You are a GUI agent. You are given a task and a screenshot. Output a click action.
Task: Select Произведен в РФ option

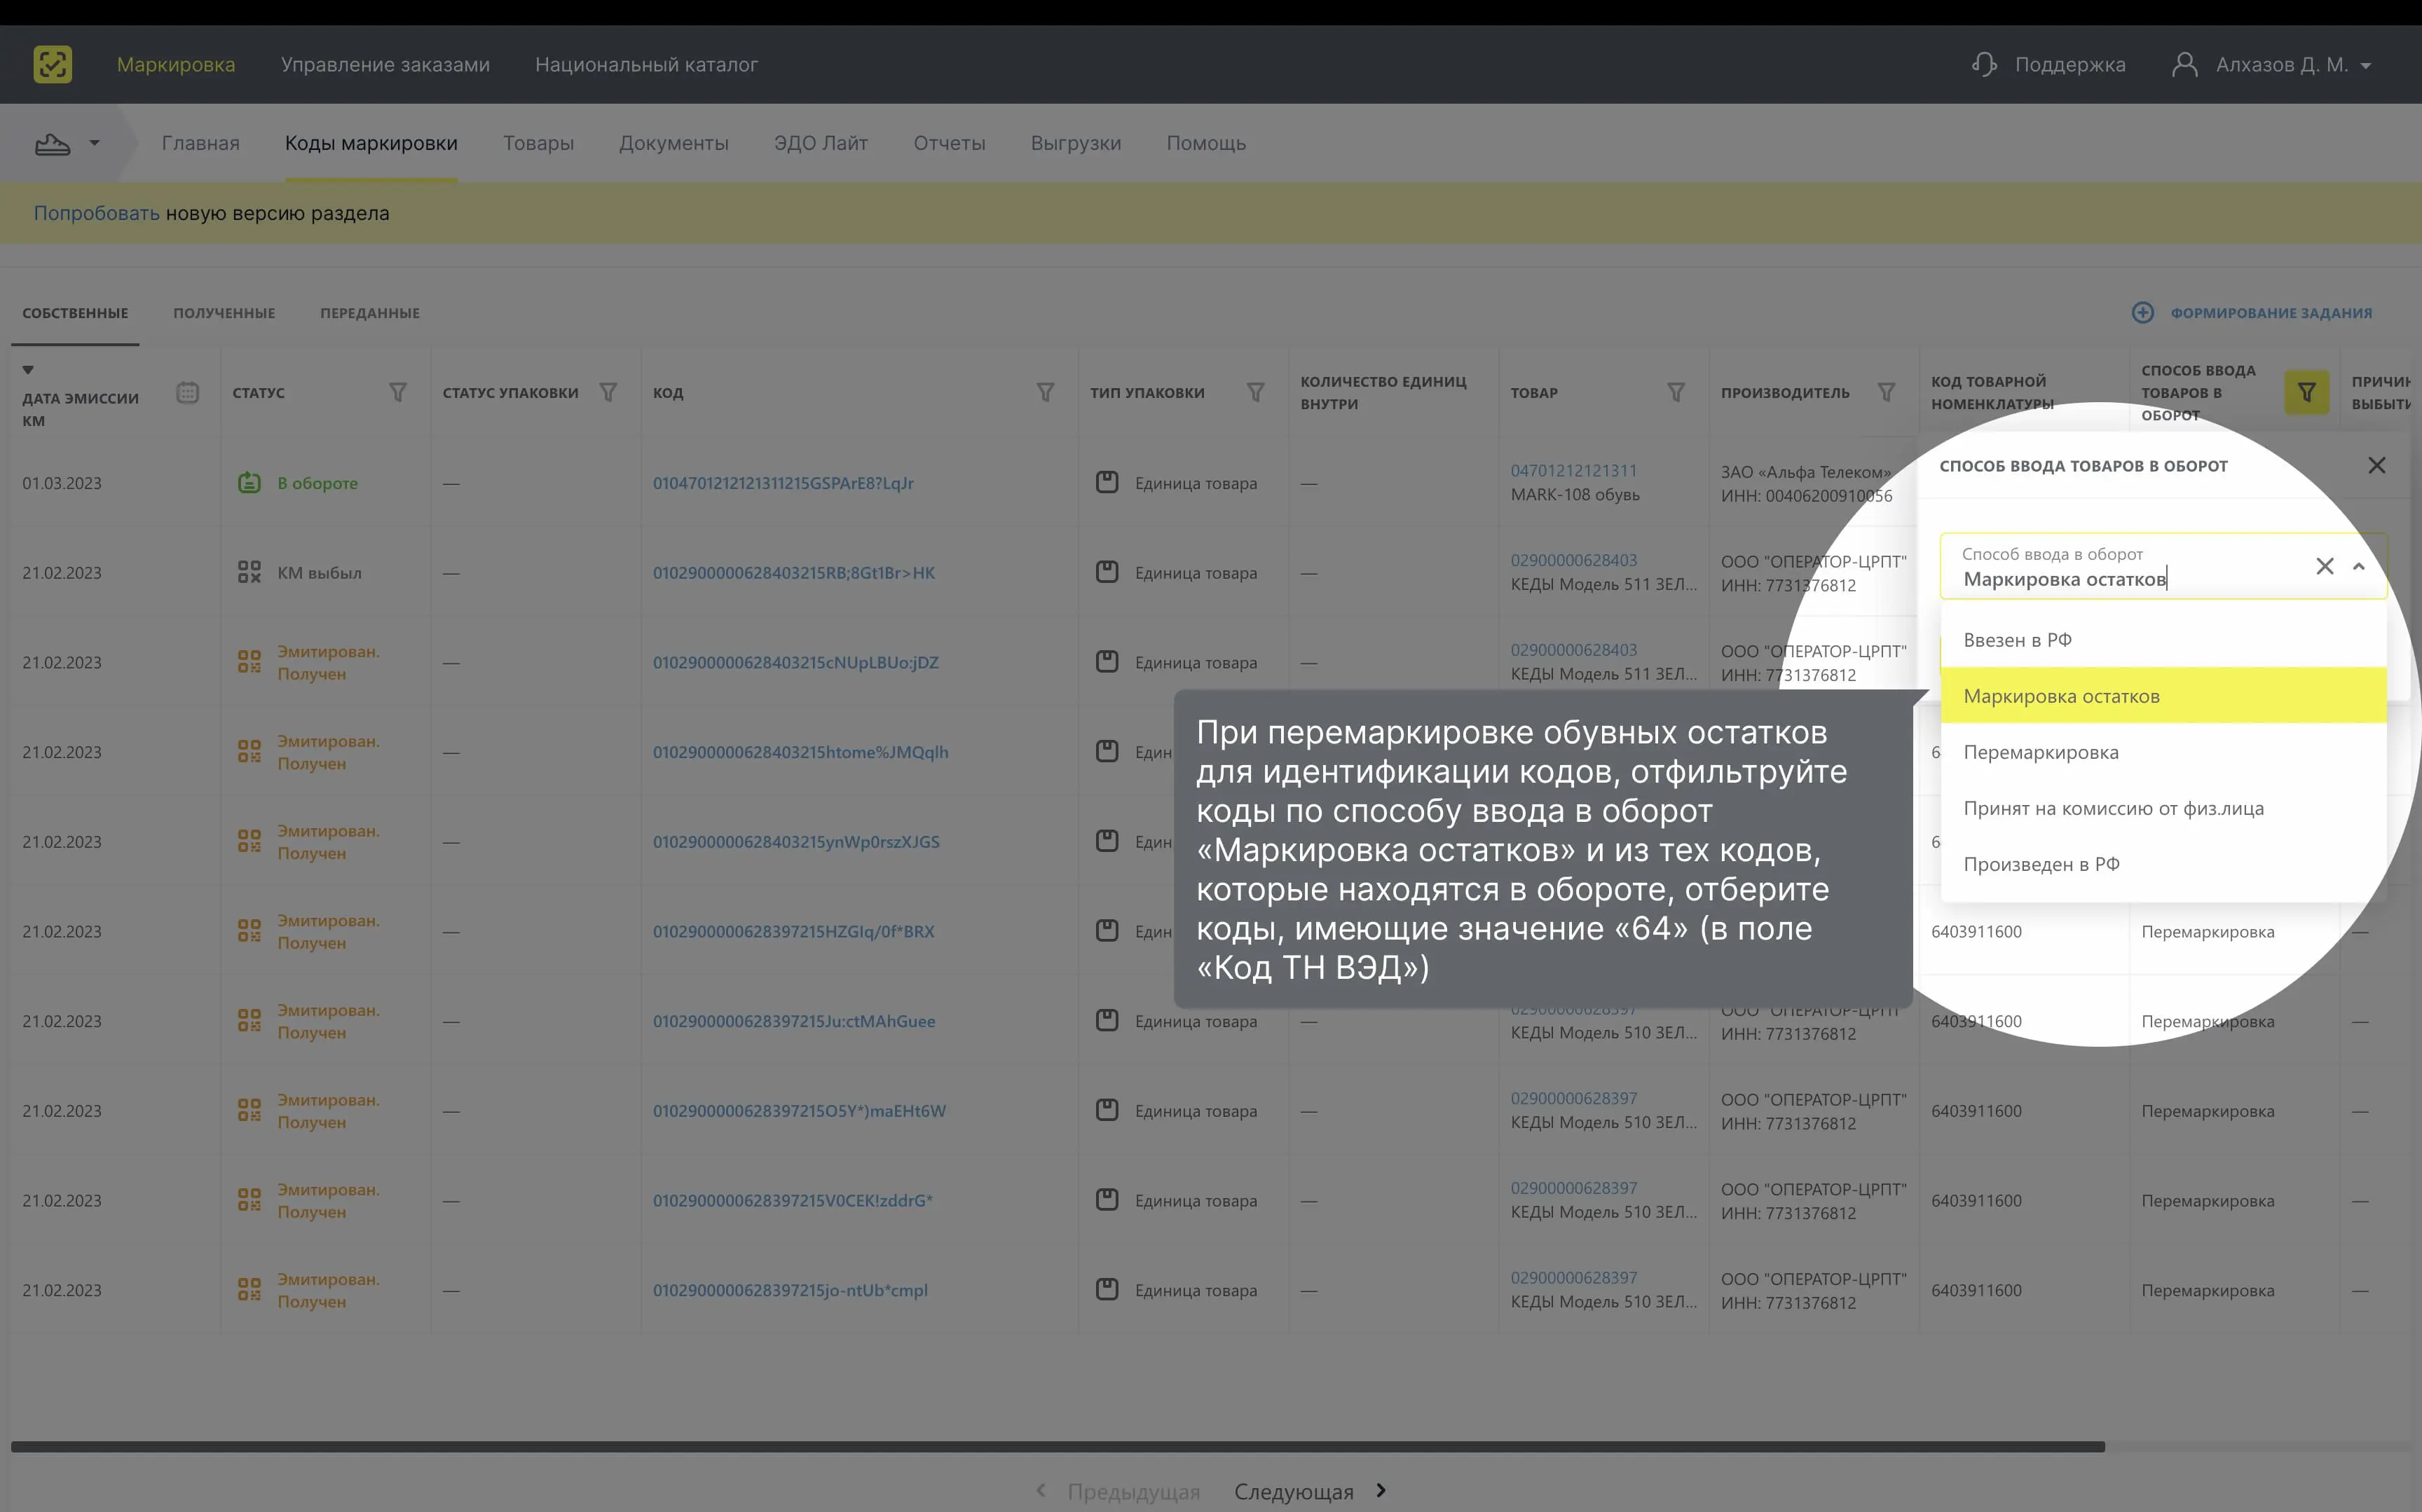click(x=2163, y=864)
